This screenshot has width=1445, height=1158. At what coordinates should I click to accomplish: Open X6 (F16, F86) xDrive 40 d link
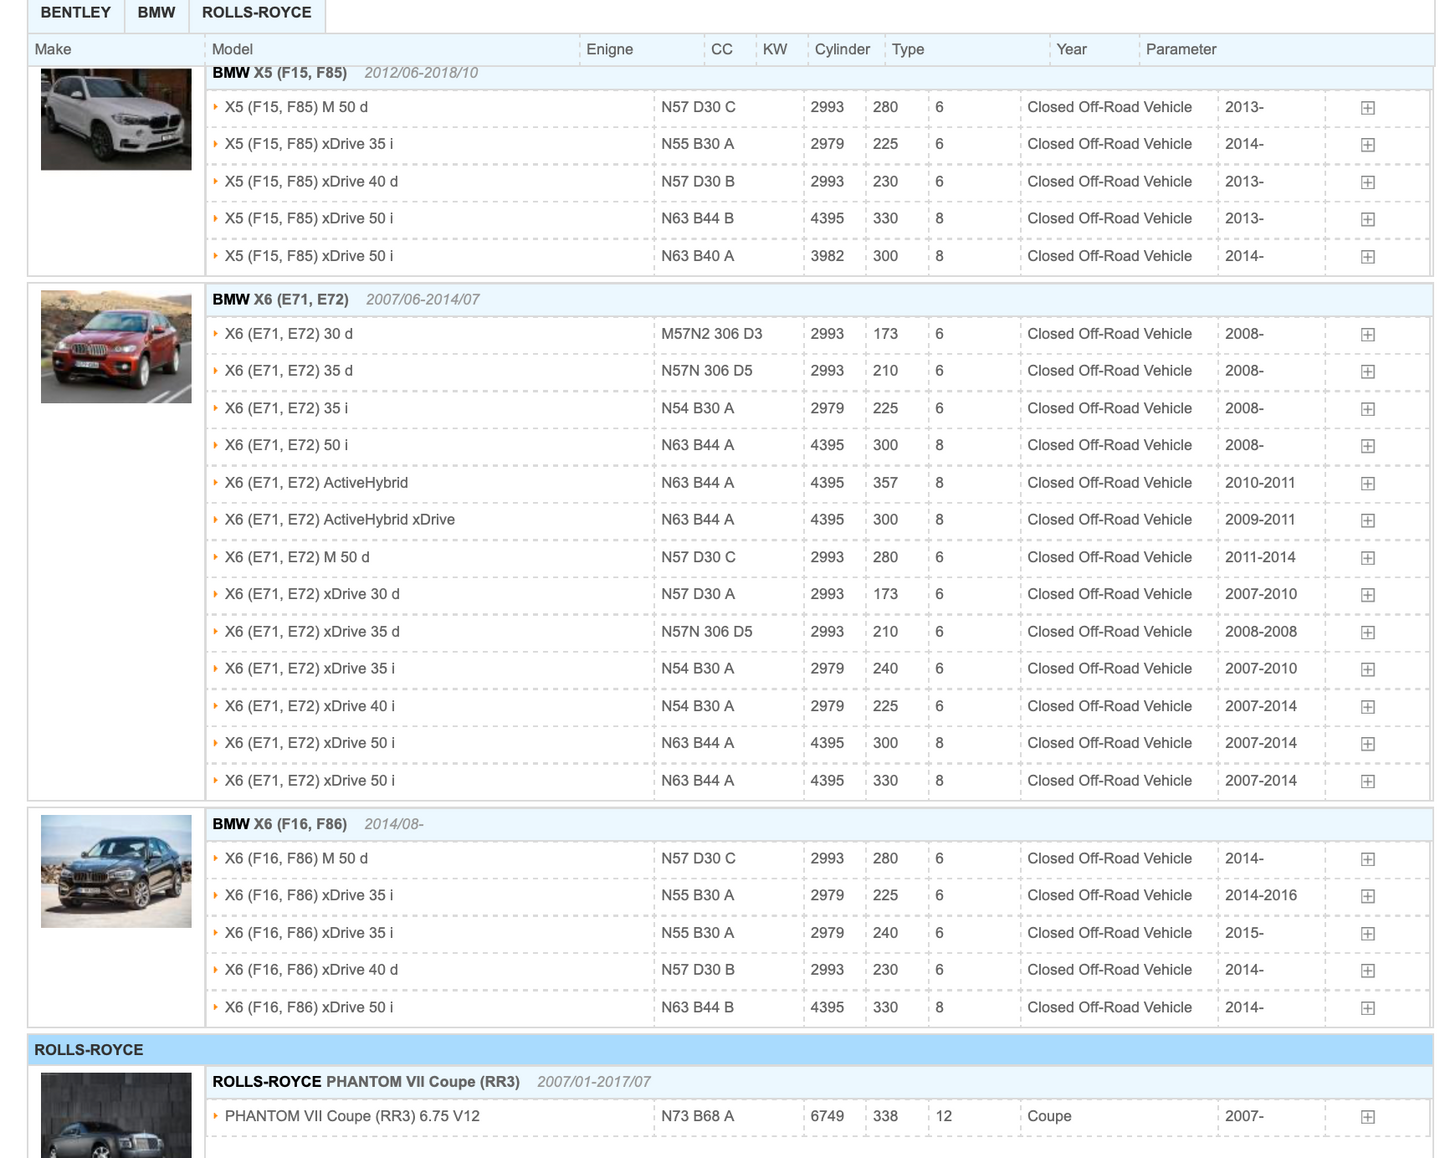[x=311, y=969]
